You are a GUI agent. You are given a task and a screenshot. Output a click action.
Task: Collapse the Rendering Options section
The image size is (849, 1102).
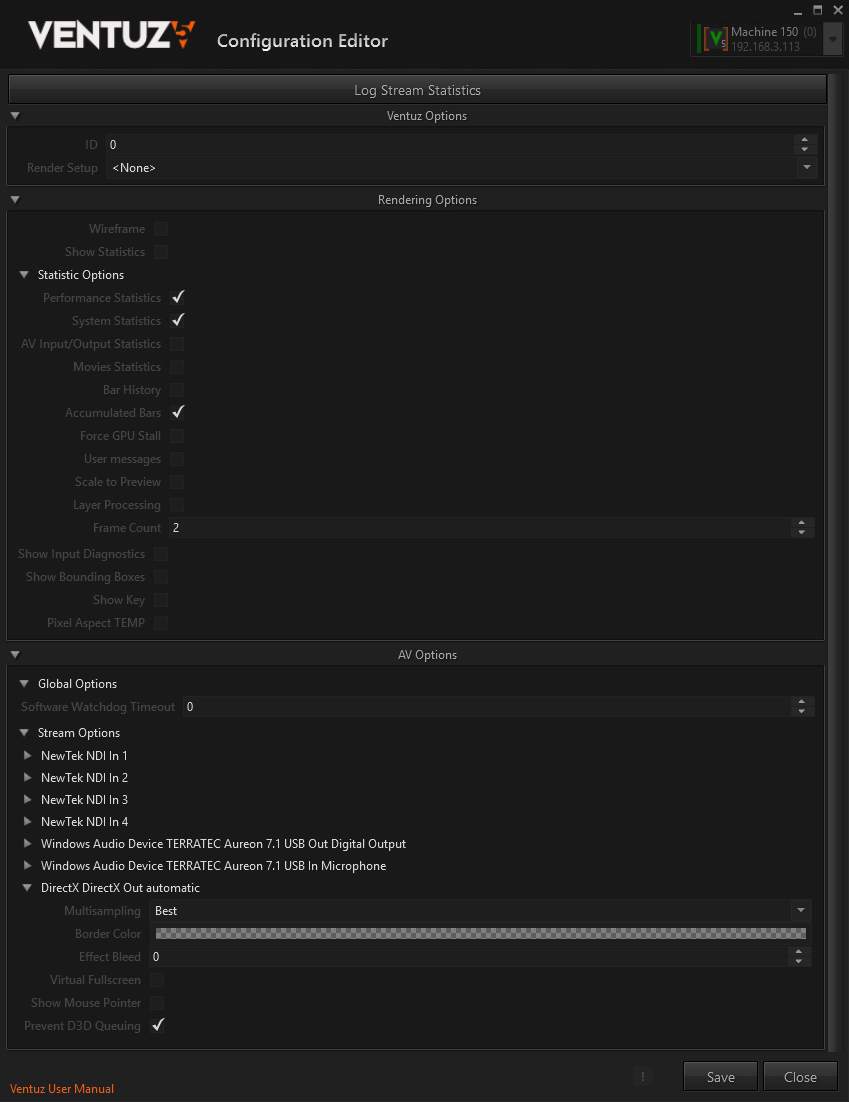[x=15, y=200]
